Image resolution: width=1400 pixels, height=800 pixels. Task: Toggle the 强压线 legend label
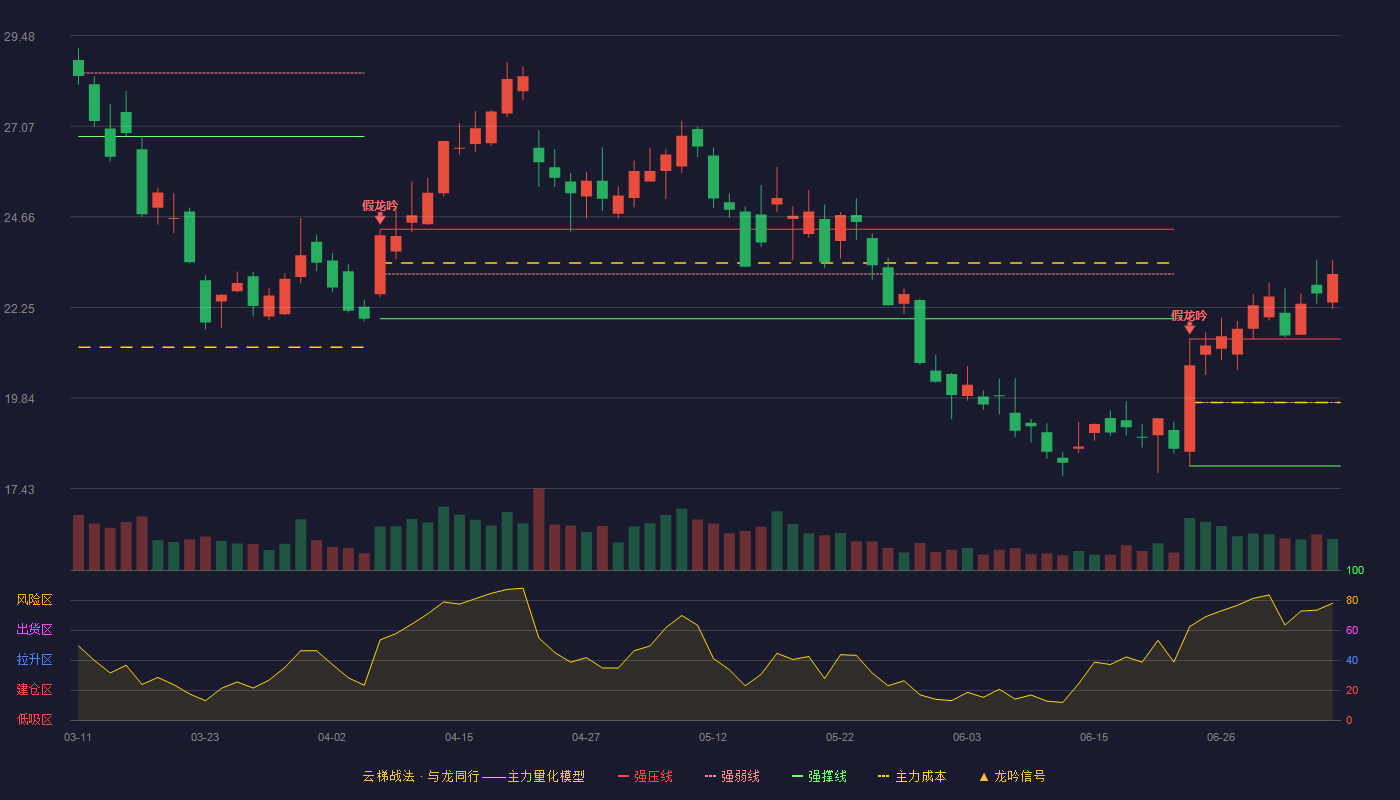point(653,776)
